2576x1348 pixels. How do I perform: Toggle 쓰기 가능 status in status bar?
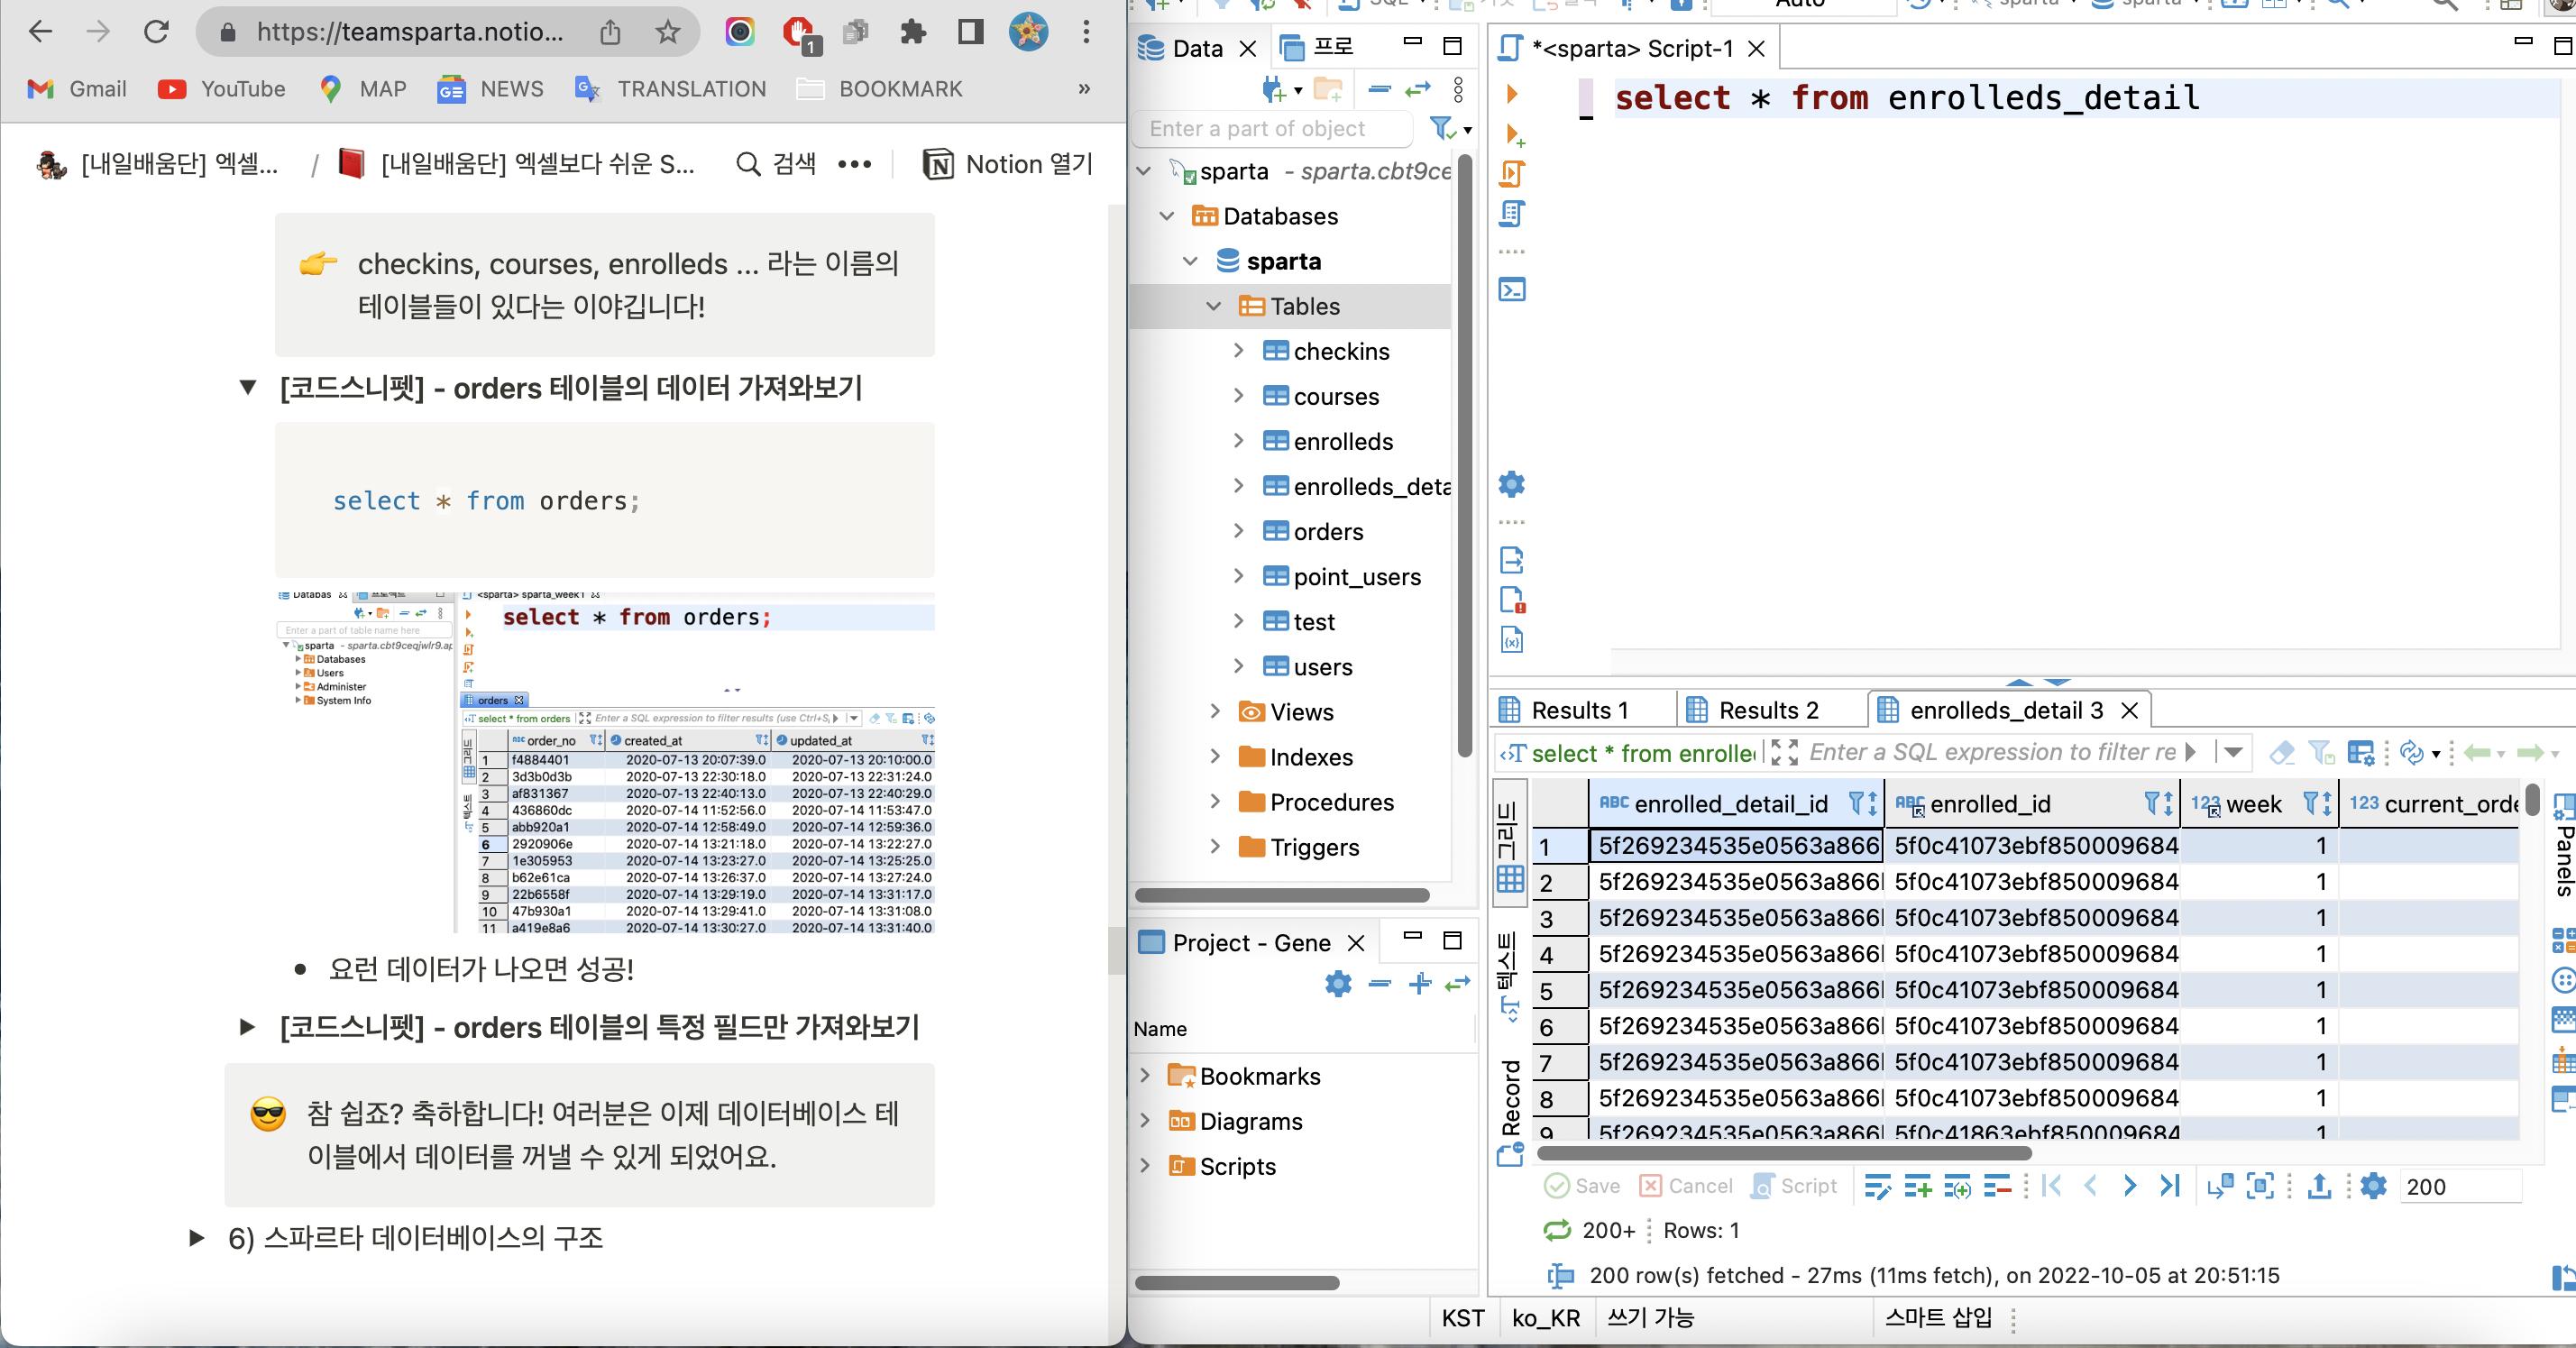[x=1651, y=1318]
